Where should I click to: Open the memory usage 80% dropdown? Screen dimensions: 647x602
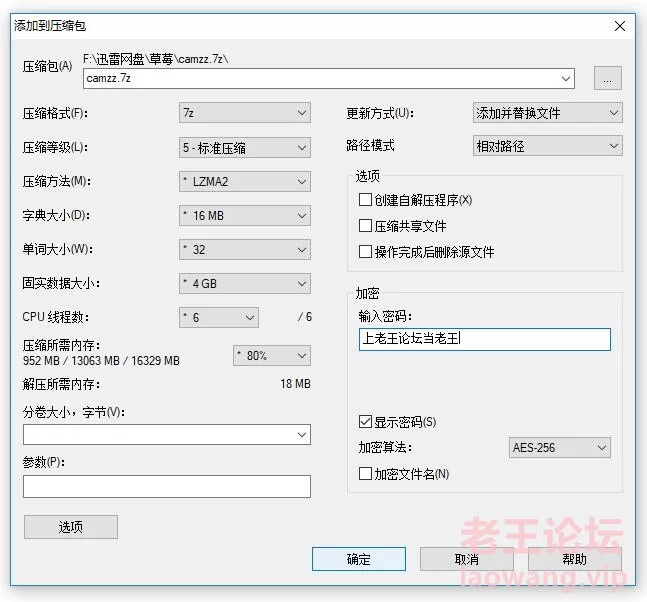click(272, 356)
